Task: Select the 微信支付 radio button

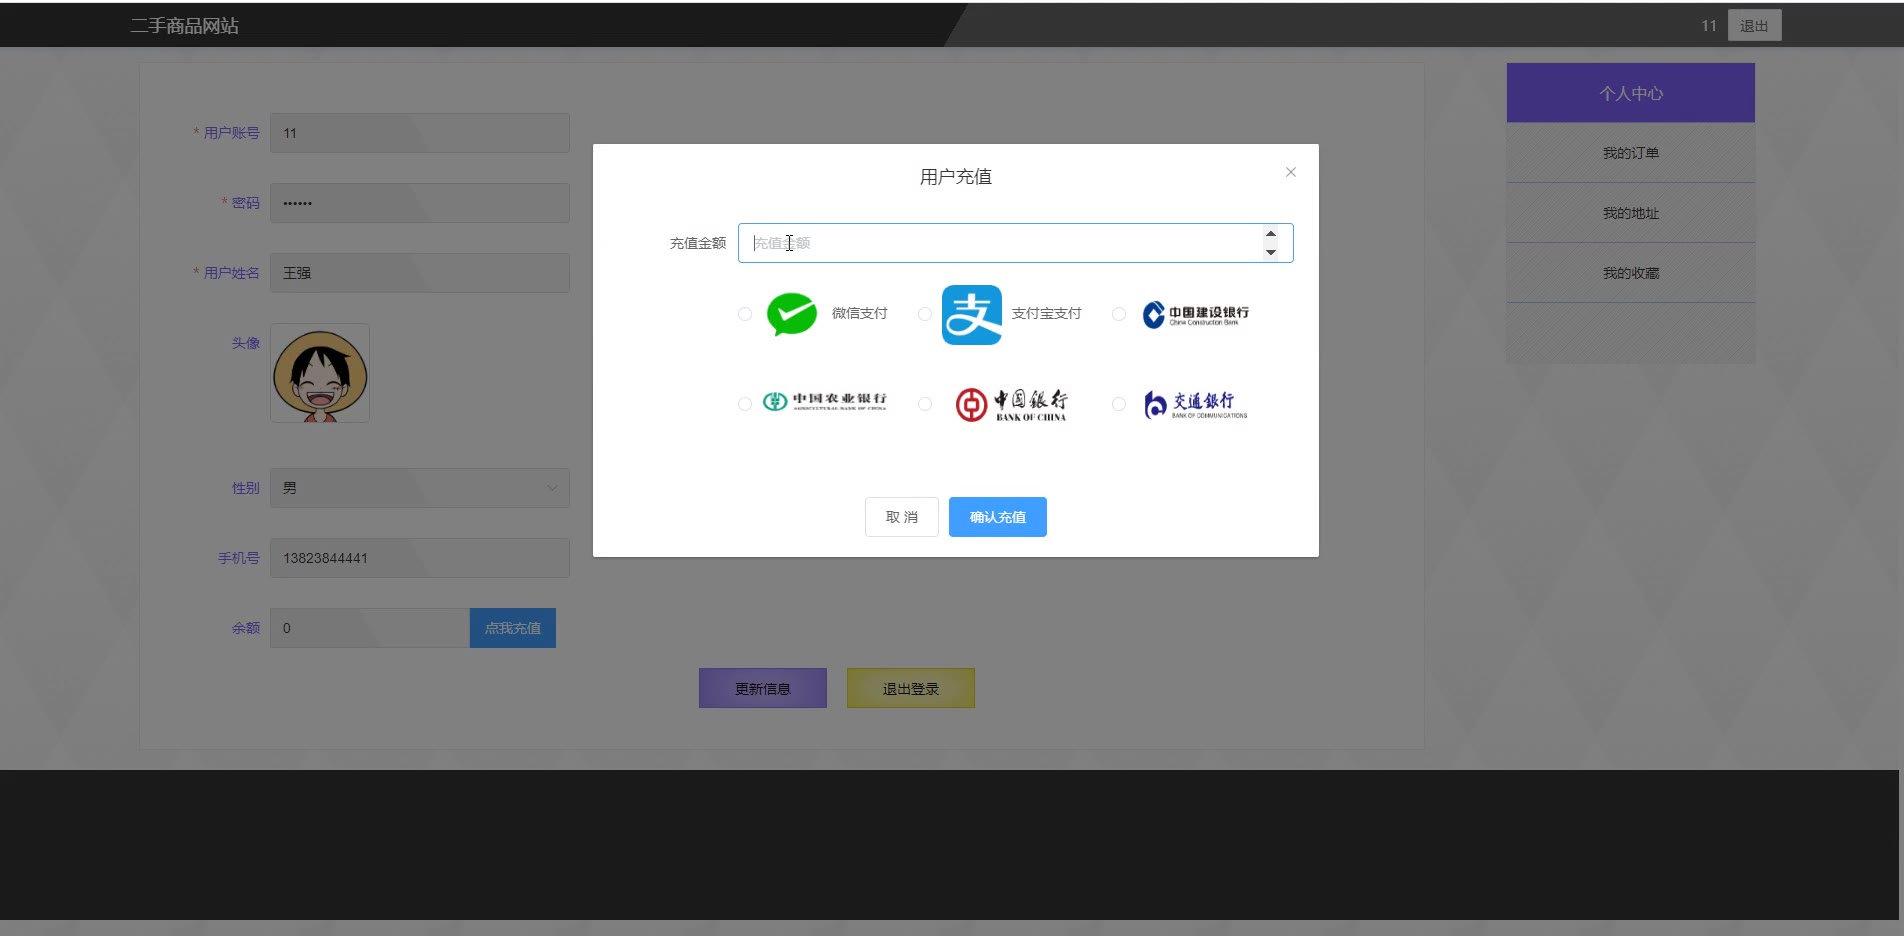Action: 745,314
